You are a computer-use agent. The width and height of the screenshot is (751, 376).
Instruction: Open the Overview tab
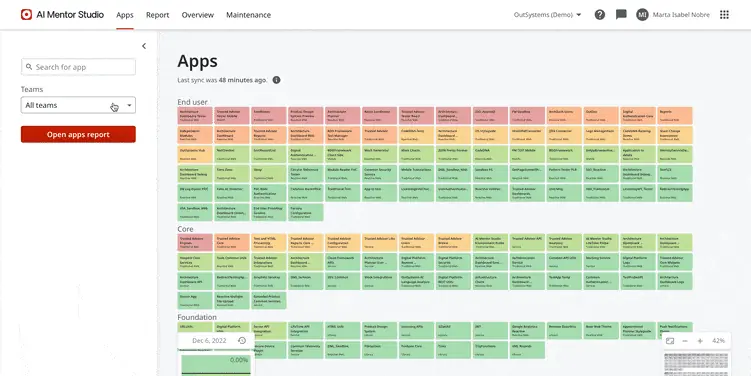coord(197,15)
